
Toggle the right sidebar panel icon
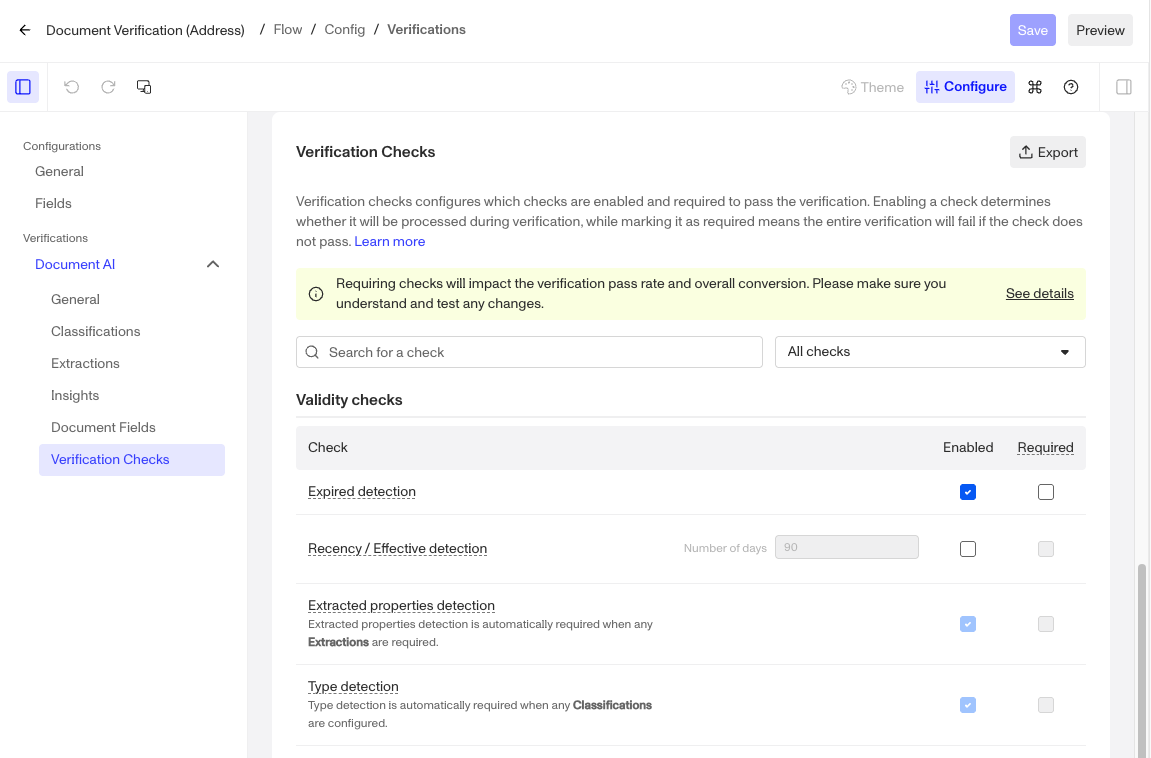(1124, 87)
